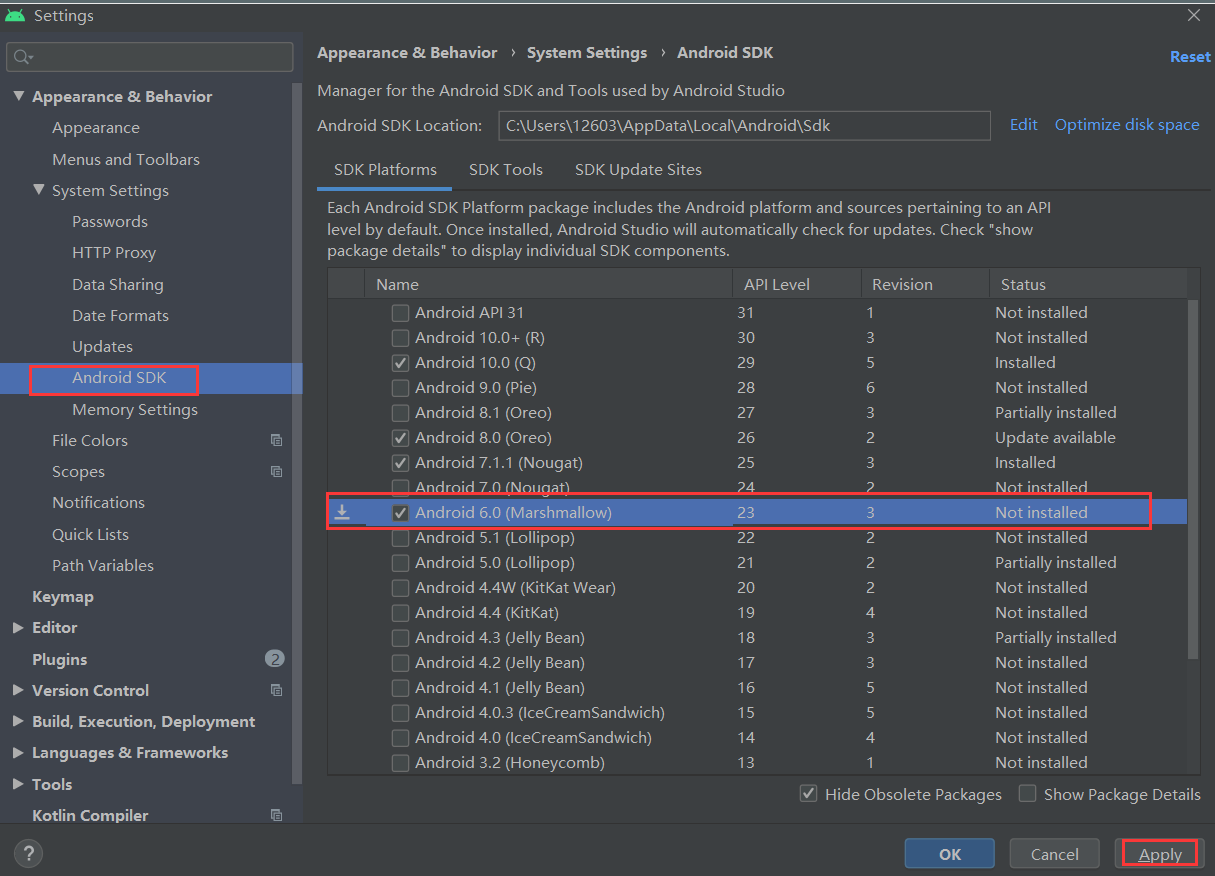This screenshot has height=876, width=1215.
Task: Click the download icon beside Android 6.0 row
Action: point(342,512)
